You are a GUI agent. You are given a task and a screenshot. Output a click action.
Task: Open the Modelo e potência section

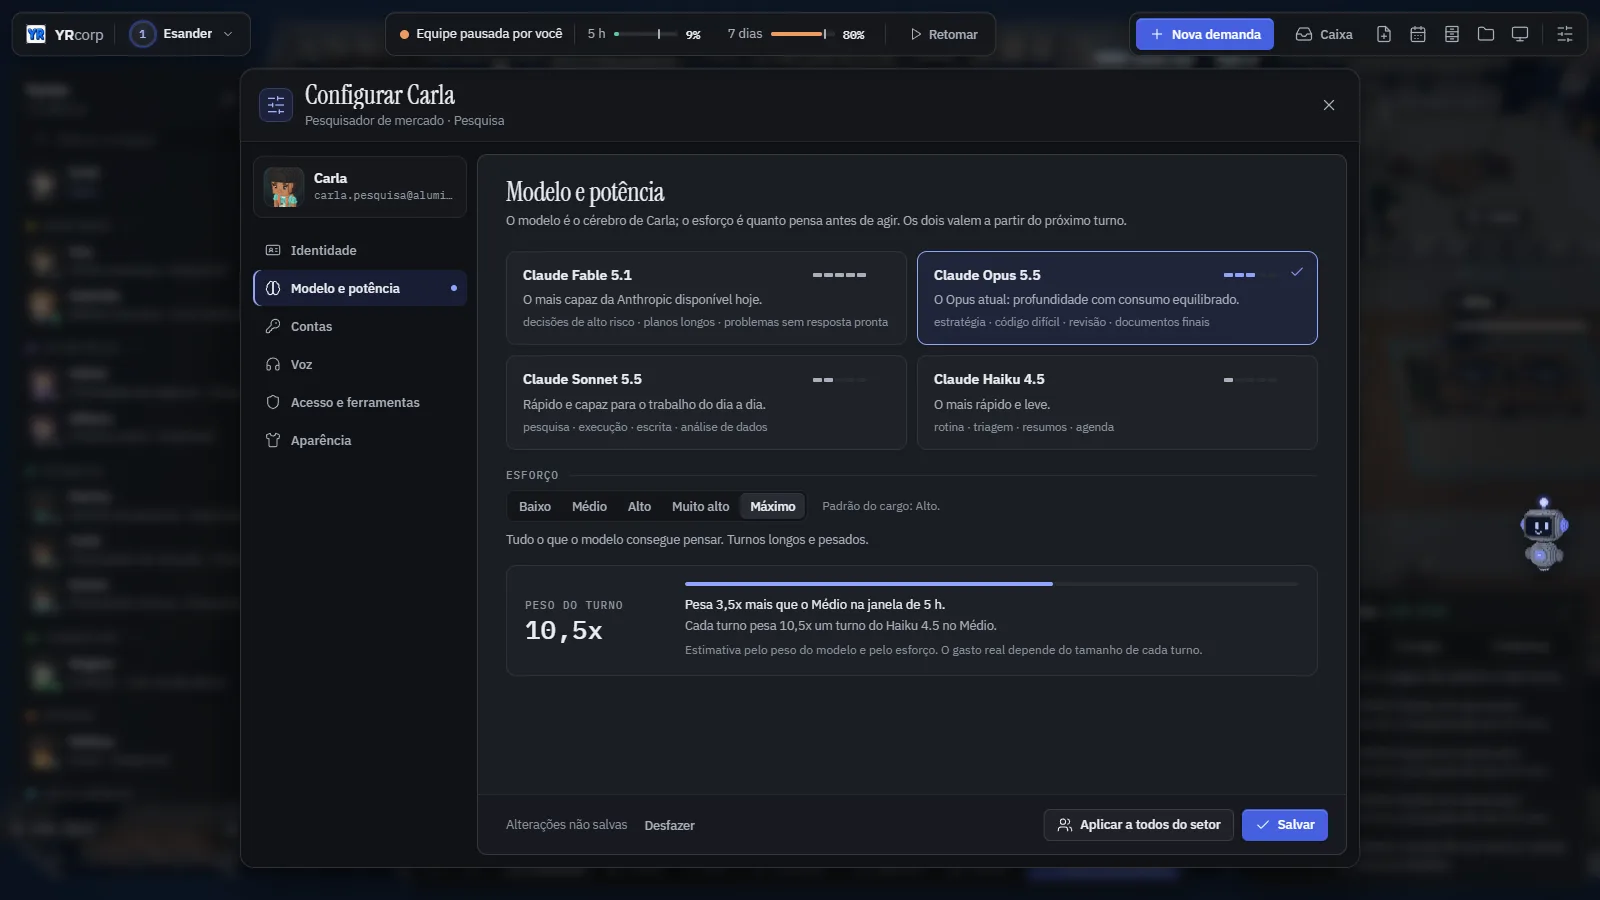point(360,288)
